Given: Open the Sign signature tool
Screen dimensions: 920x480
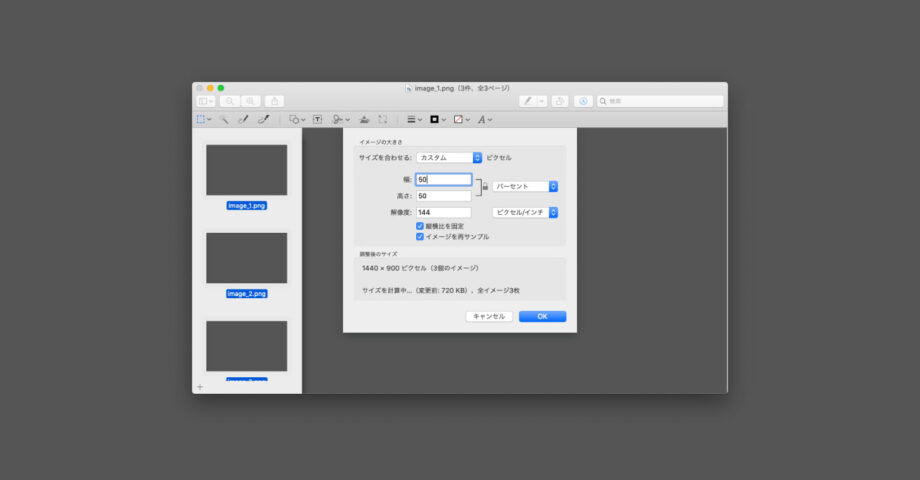Looking at the screenshot, I should click(x=340, y=119).
